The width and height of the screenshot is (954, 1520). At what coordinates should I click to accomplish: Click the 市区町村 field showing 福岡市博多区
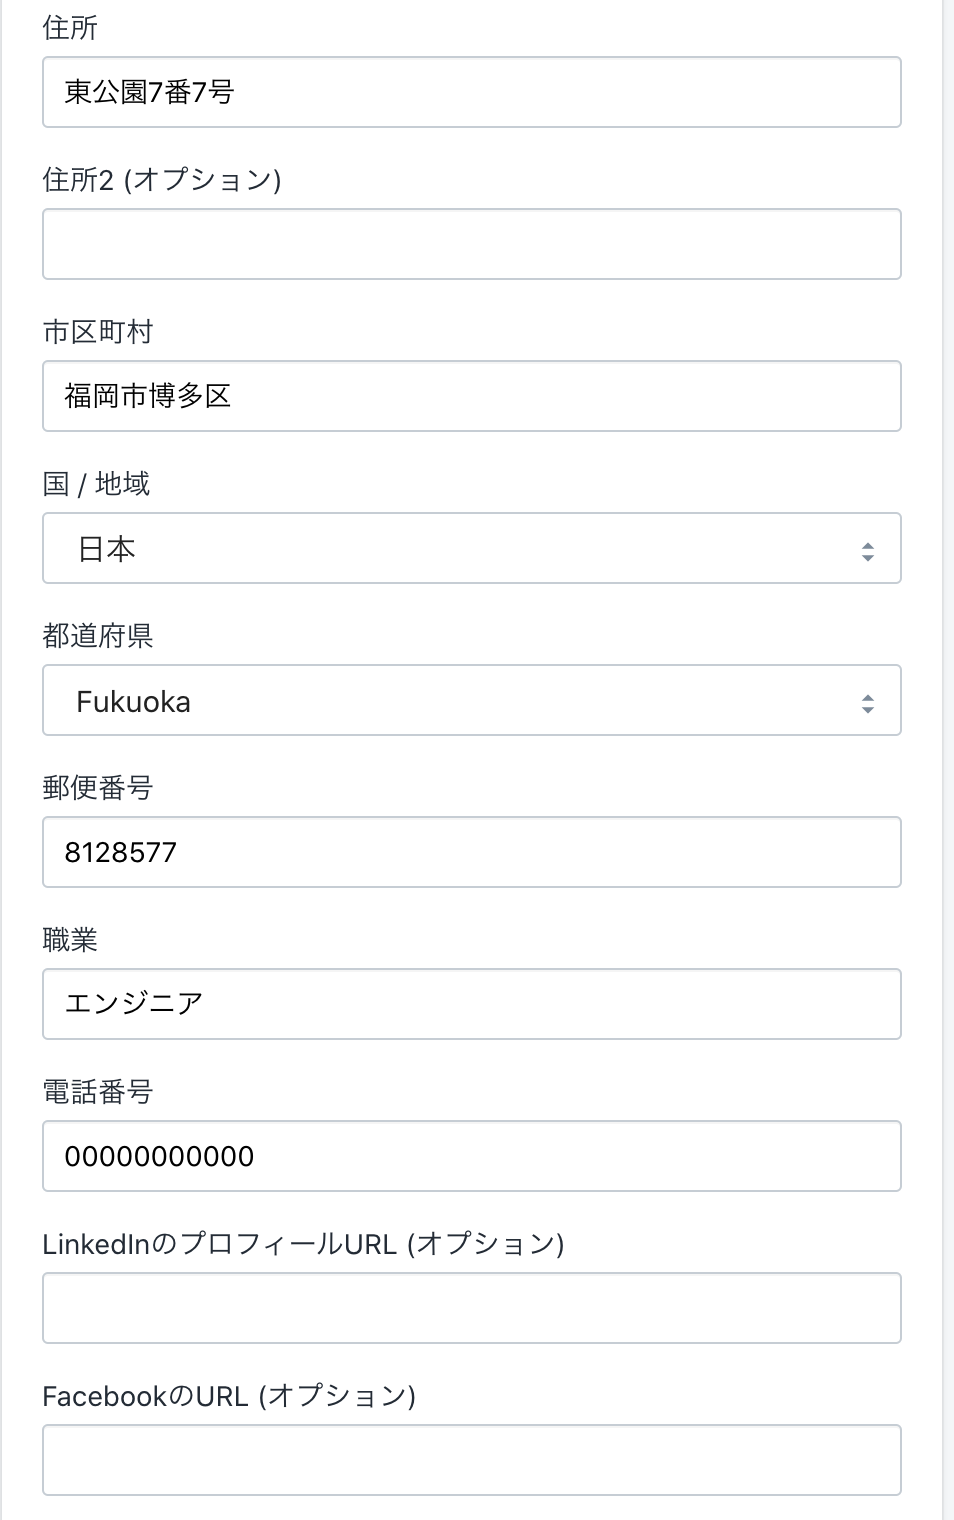(471, 396)
